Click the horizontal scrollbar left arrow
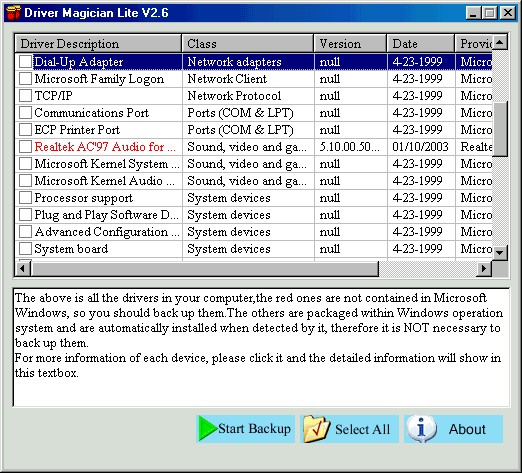The height and width of the screenshot is (473, 522). [23, 269]
